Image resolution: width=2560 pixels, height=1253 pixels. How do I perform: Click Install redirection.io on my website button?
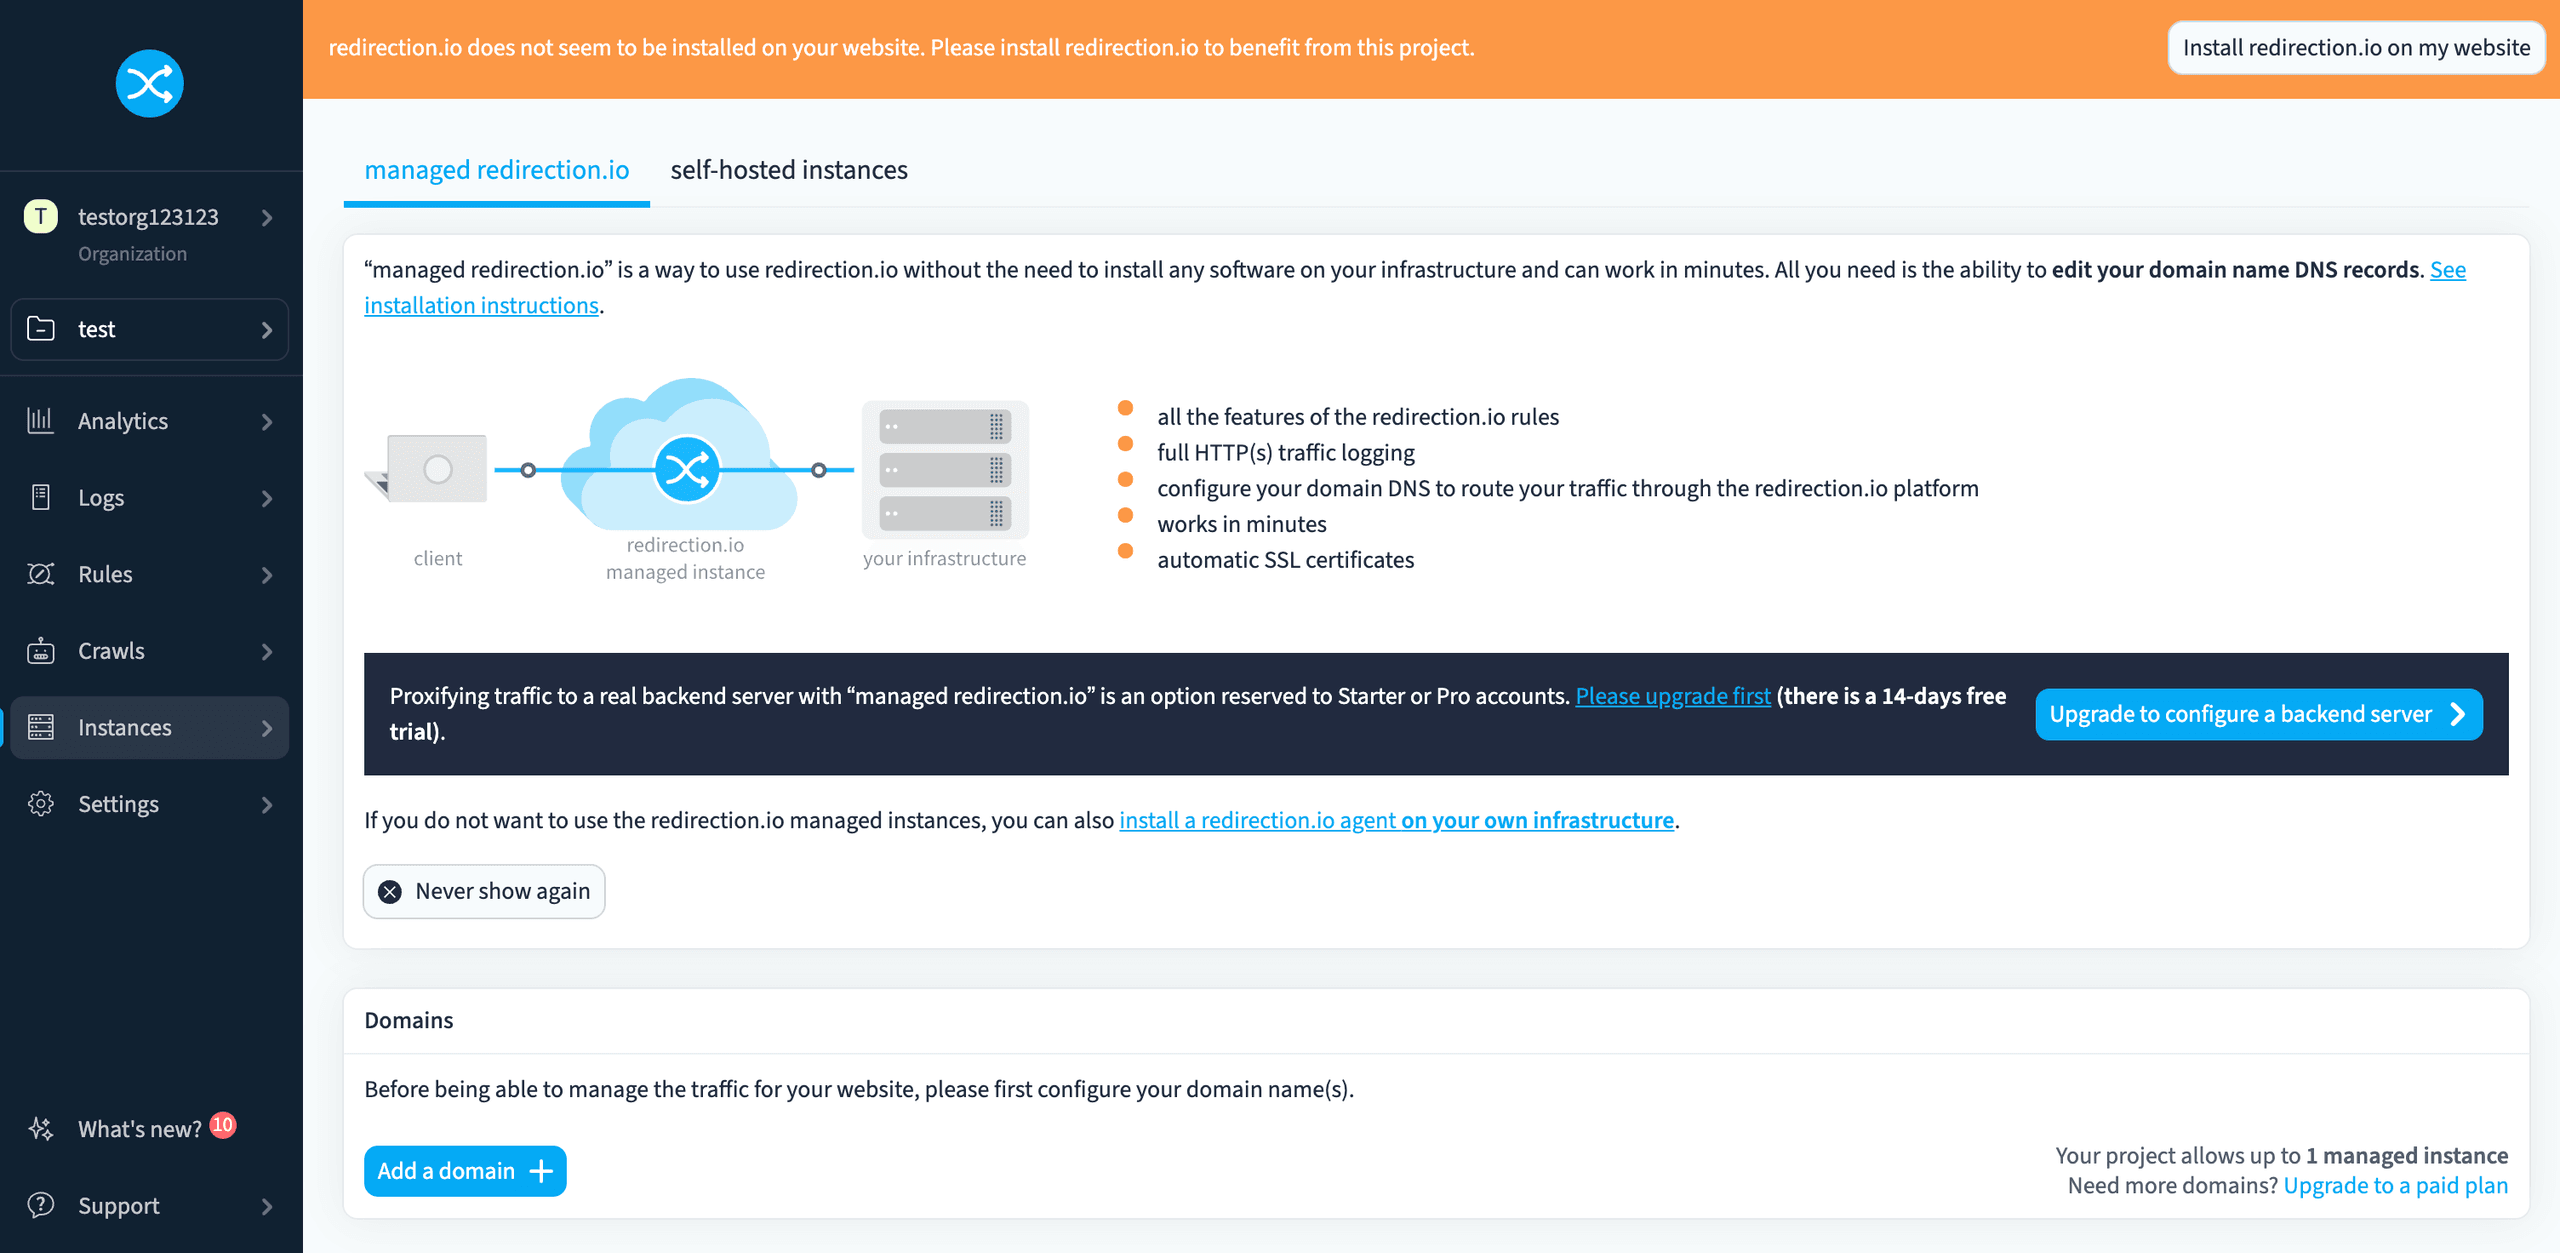pos(2356,48)
